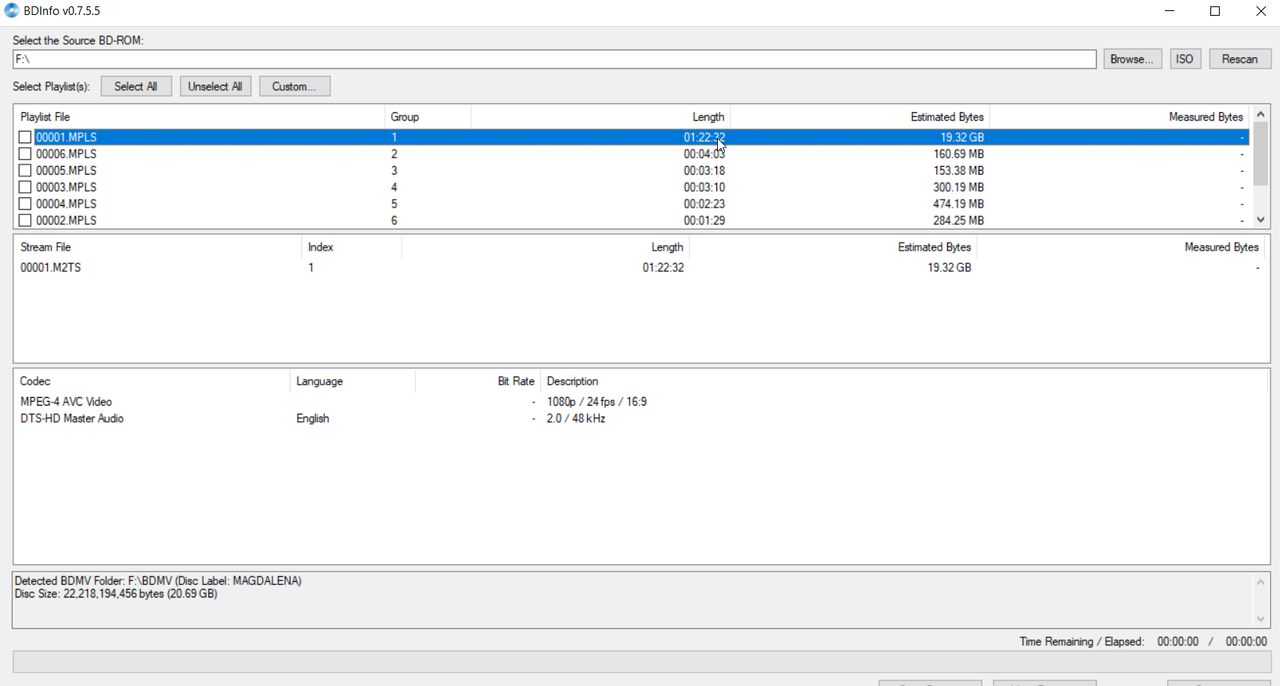Tick the 00005.MPLS playlist checkbox

click(25, 171)
